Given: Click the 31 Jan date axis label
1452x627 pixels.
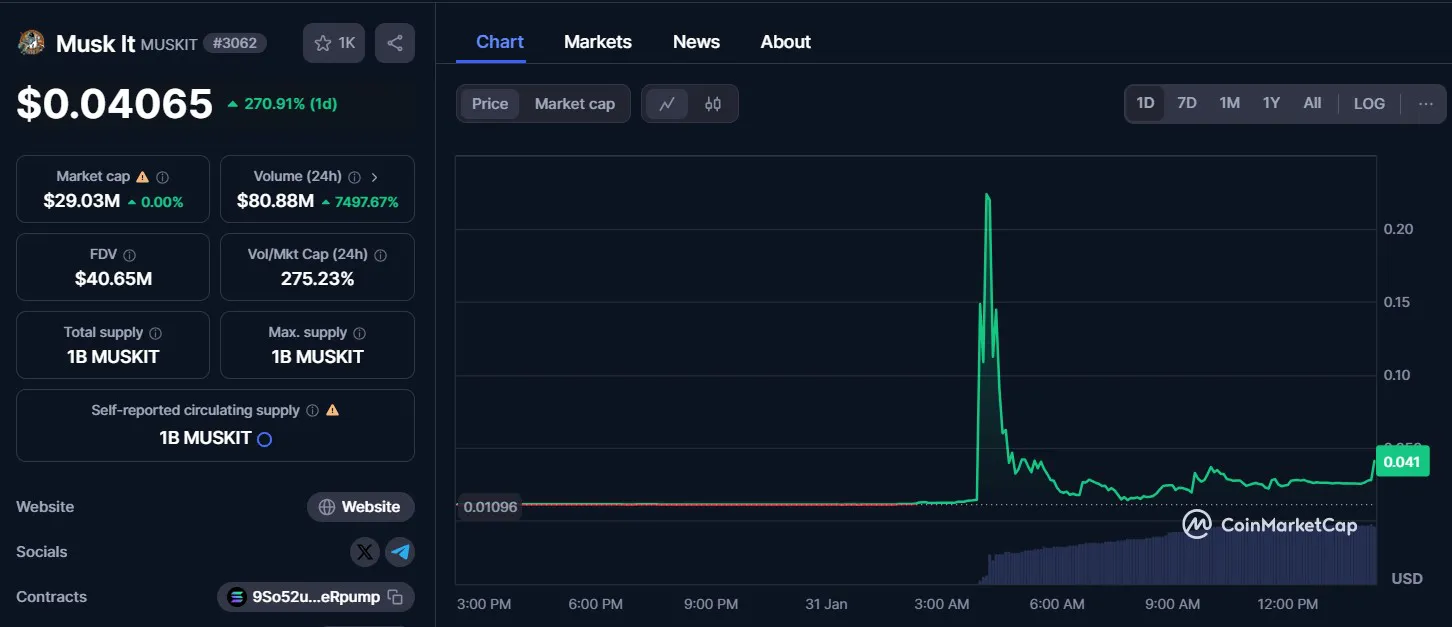Looking at the screenshot, I should click(826, 604).
